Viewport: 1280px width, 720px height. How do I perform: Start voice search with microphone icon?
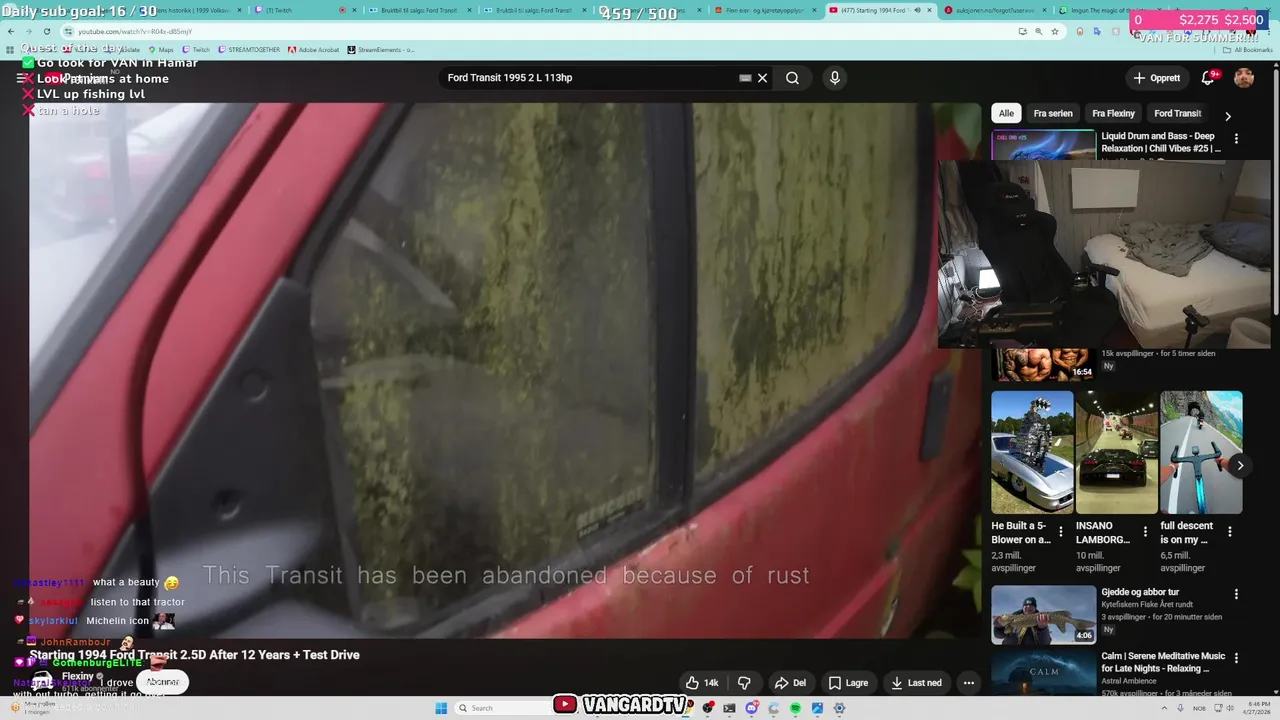[835, 78]
